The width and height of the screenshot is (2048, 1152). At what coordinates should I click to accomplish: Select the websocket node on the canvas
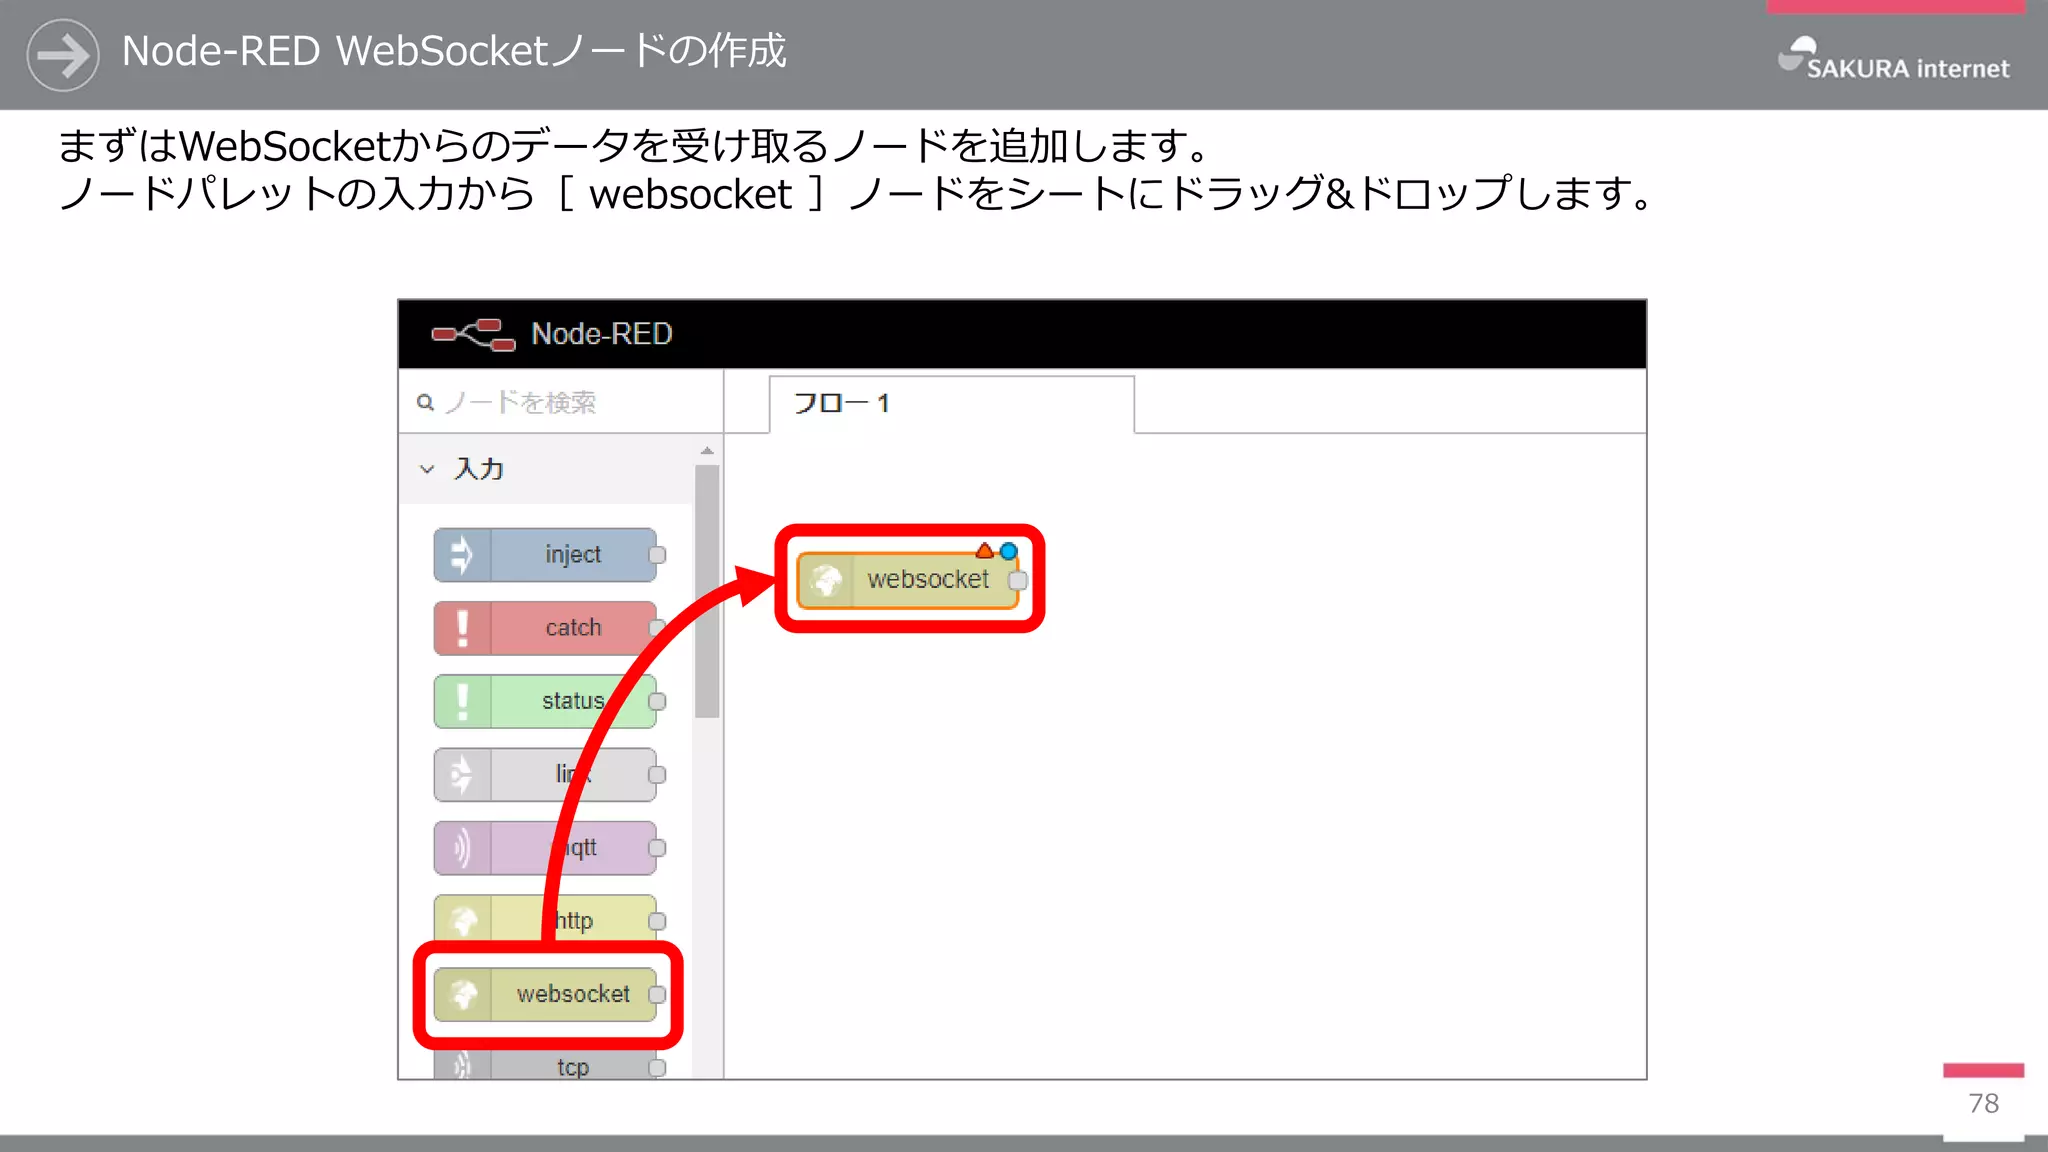coord(908,580)
